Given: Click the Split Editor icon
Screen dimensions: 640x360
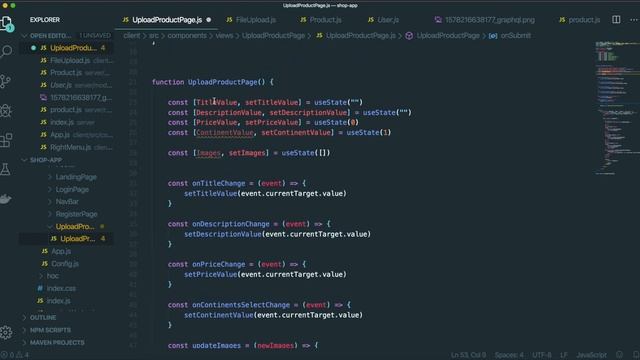Looking at the screenshot, I should point(616,19).
